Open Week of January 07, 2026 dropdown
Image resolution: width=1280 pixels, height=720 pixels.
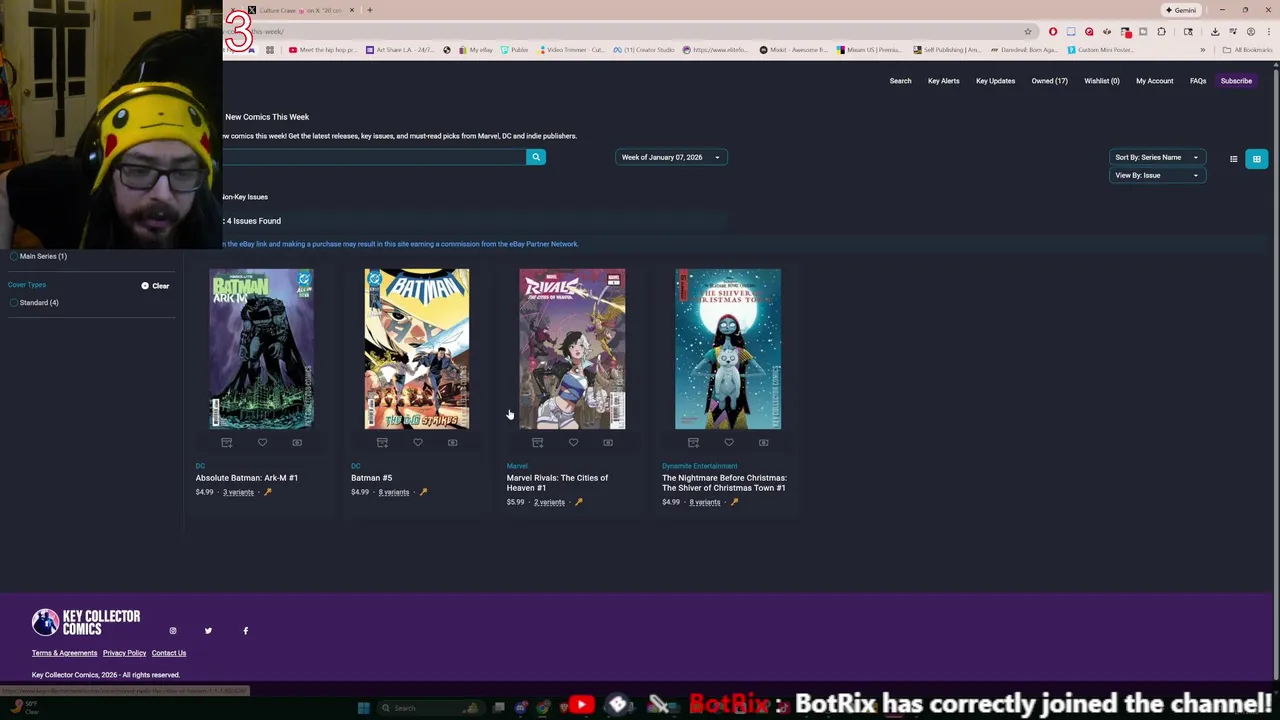(671, 157)
